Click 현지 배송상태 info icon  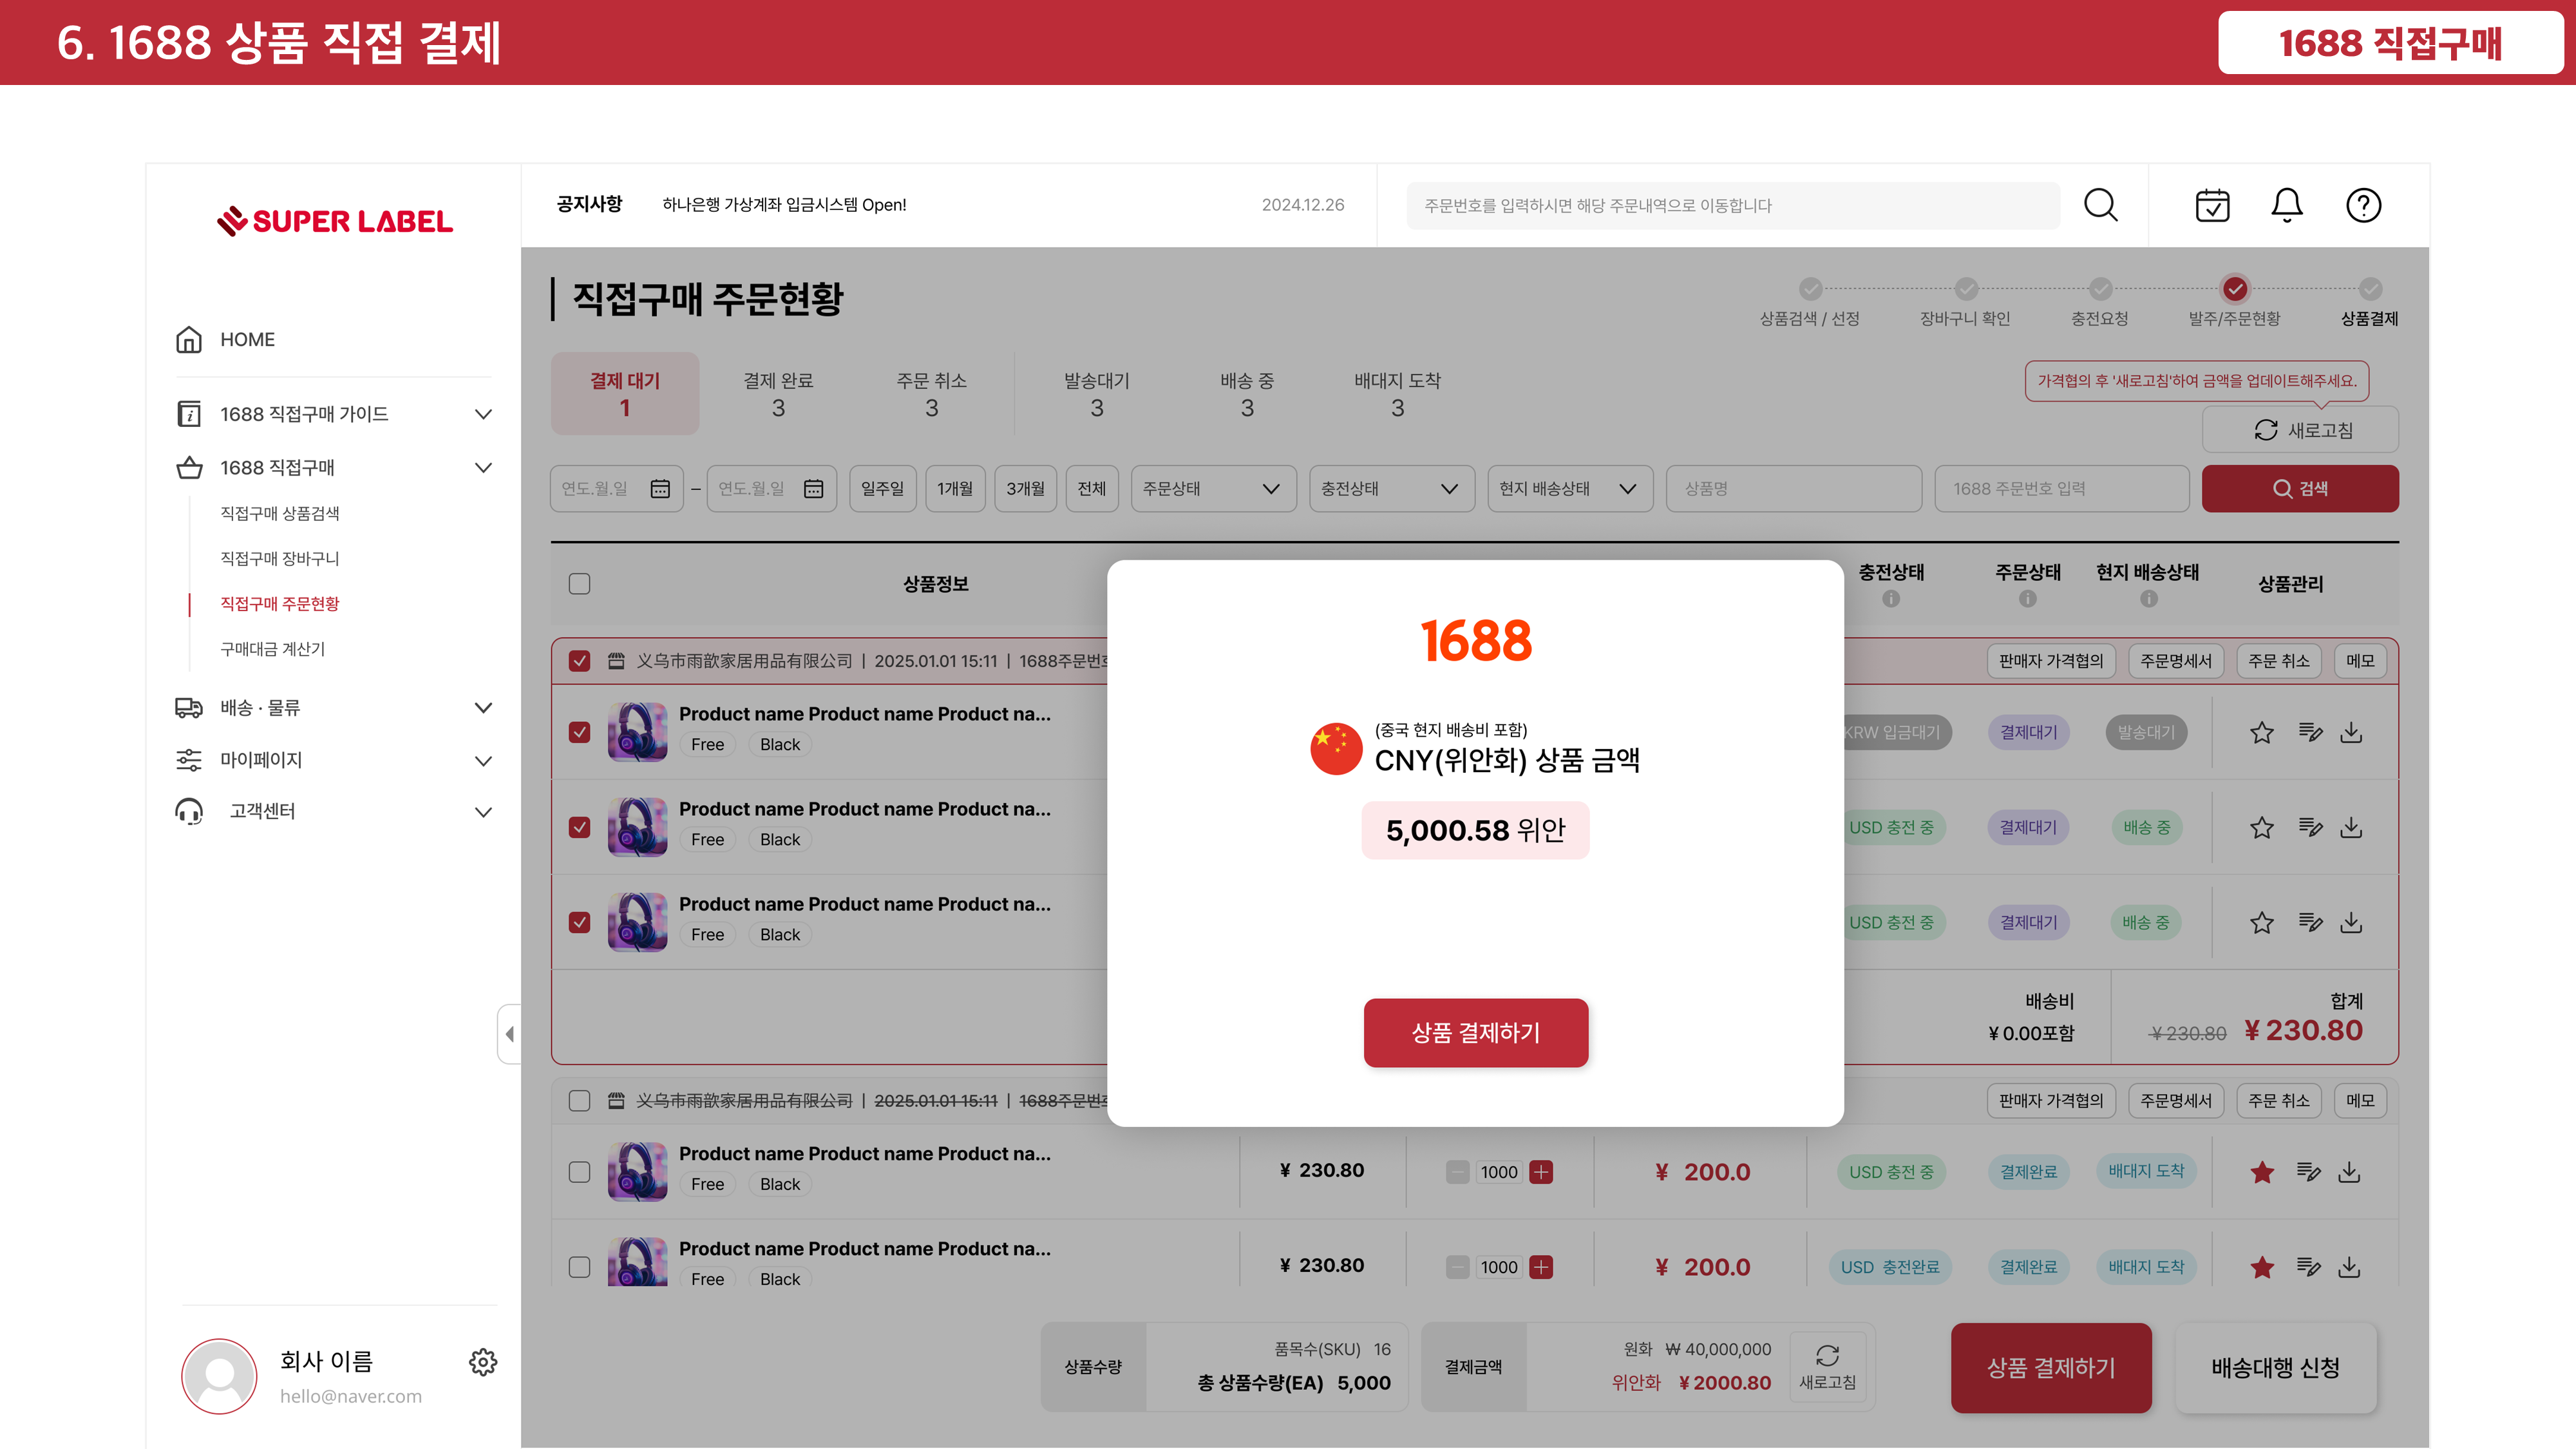(x=2149, y=599)
